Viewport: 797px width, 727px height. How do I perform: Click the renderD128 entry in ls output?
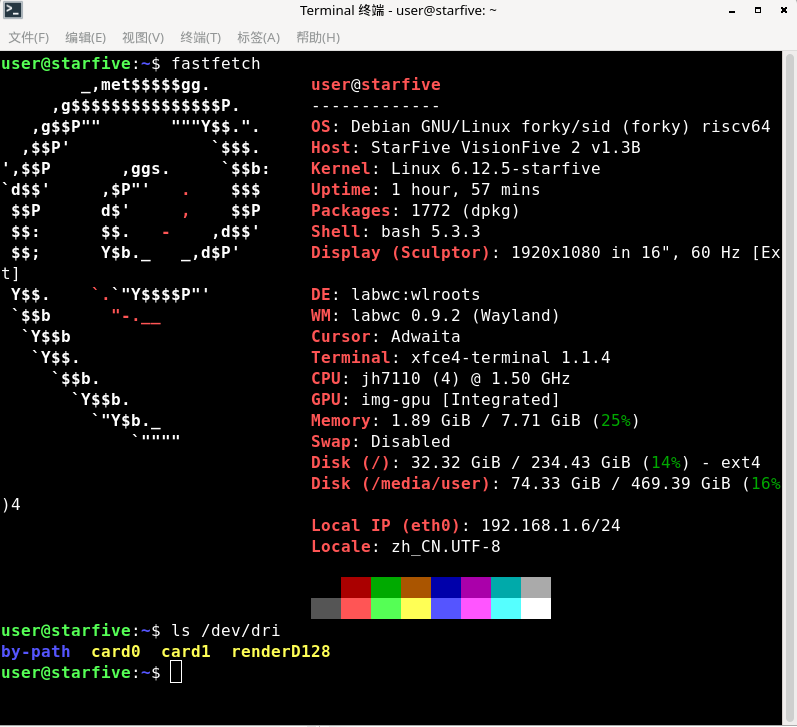pos(281,652)
